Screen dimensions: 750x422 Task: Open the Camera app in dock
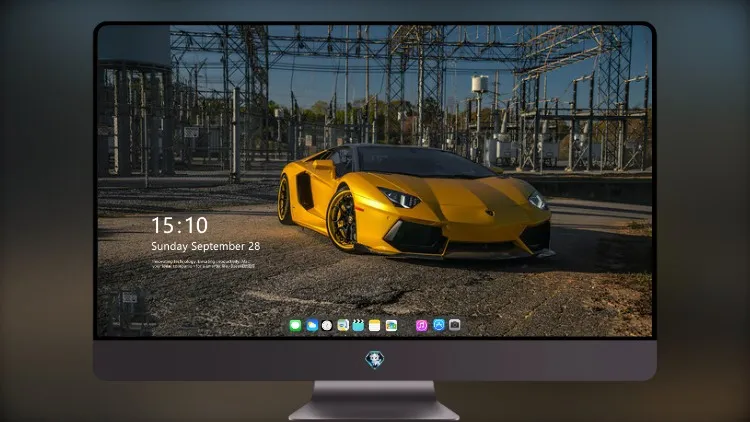click(x=454, y=325)
